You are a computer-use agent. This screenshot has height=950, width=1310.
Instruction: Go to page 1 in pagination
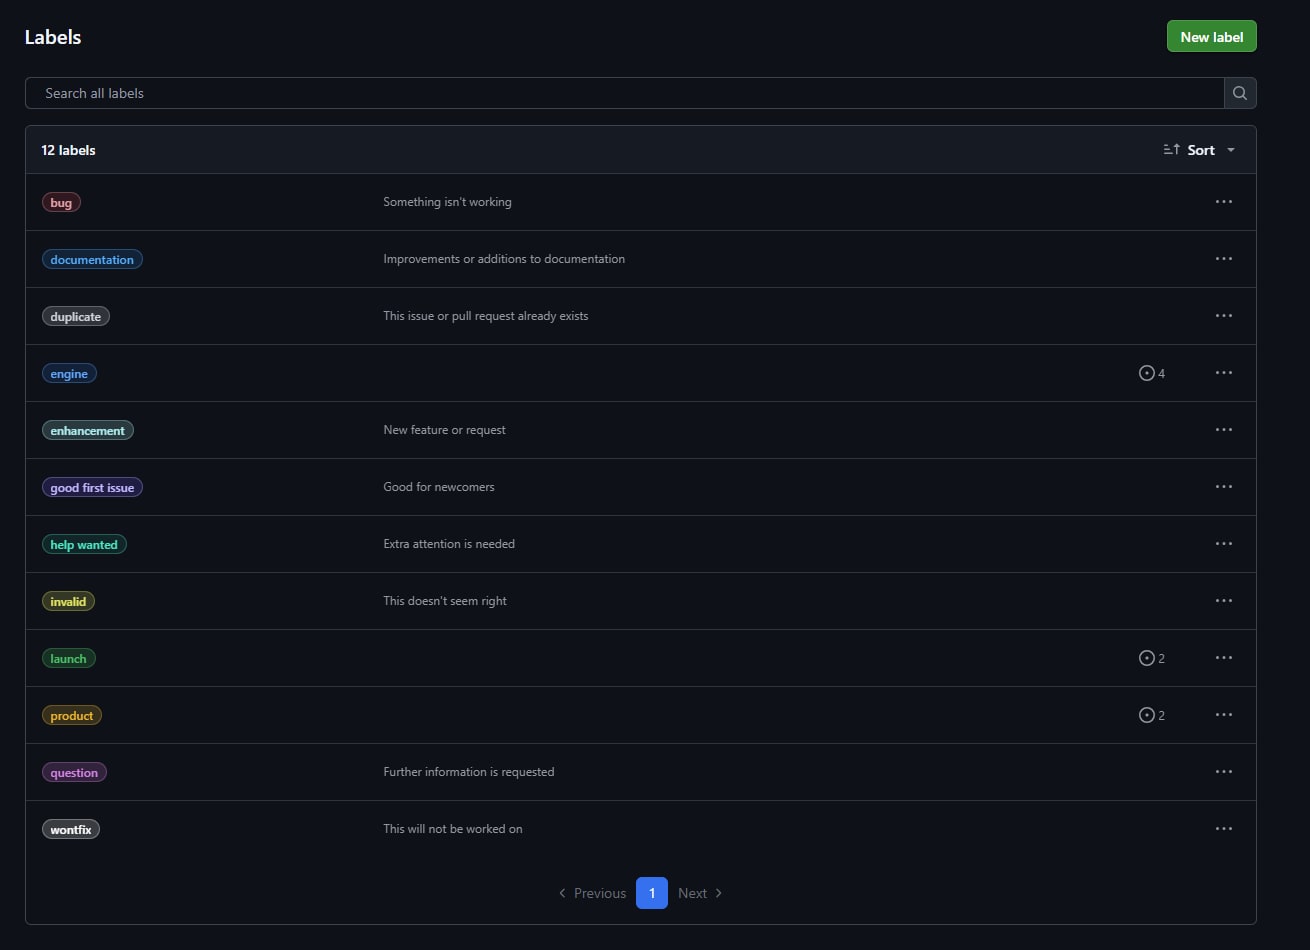652,893
